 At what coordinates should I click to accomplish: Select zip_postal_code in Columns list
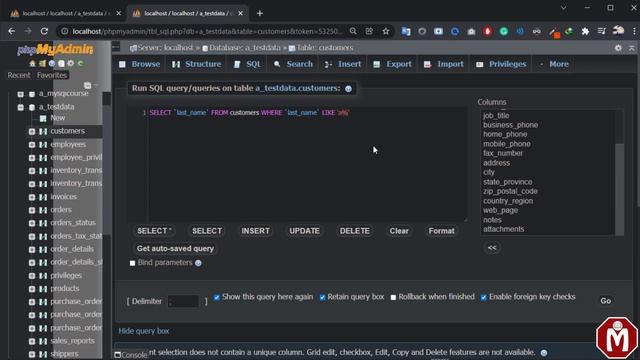[x=510, y=191]
